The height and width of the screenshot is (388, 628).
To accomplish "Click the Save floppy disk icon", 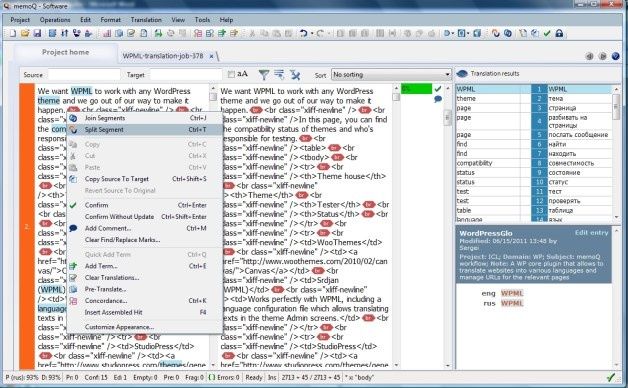I will [37, 33].
